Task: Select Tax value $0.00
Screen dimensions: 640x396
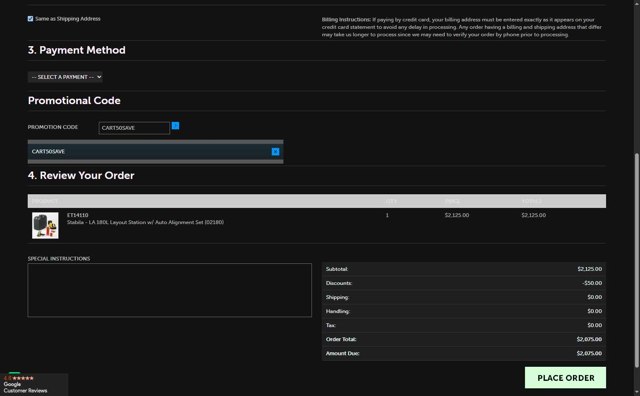Action: [595, 325]
